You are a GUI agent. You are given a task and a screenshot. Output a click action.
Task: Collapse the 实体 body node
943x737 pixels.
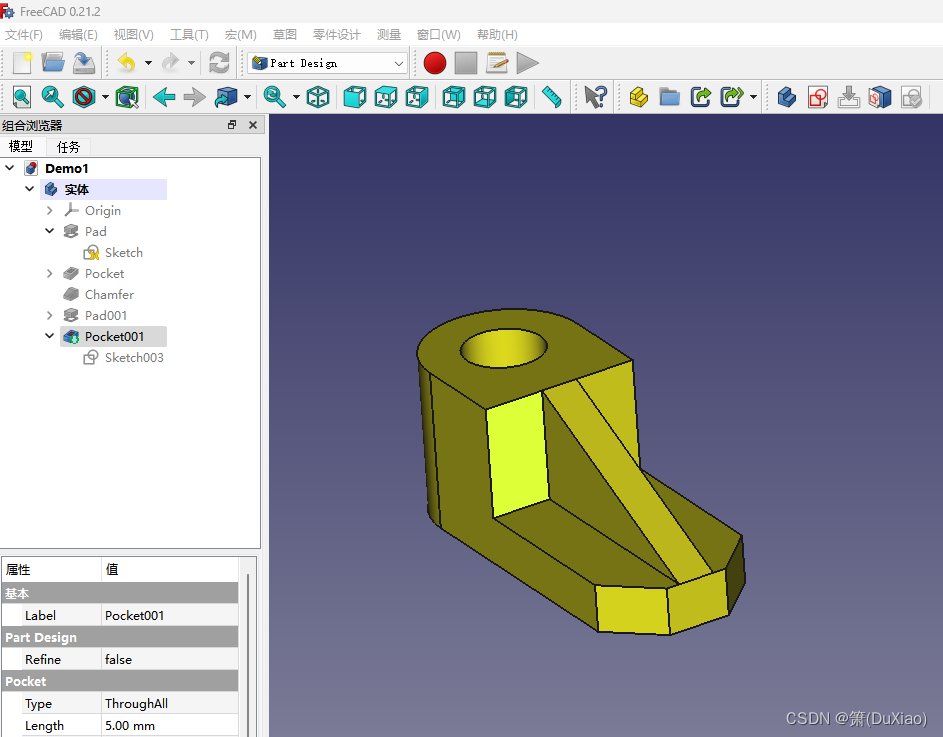(29, 189)
